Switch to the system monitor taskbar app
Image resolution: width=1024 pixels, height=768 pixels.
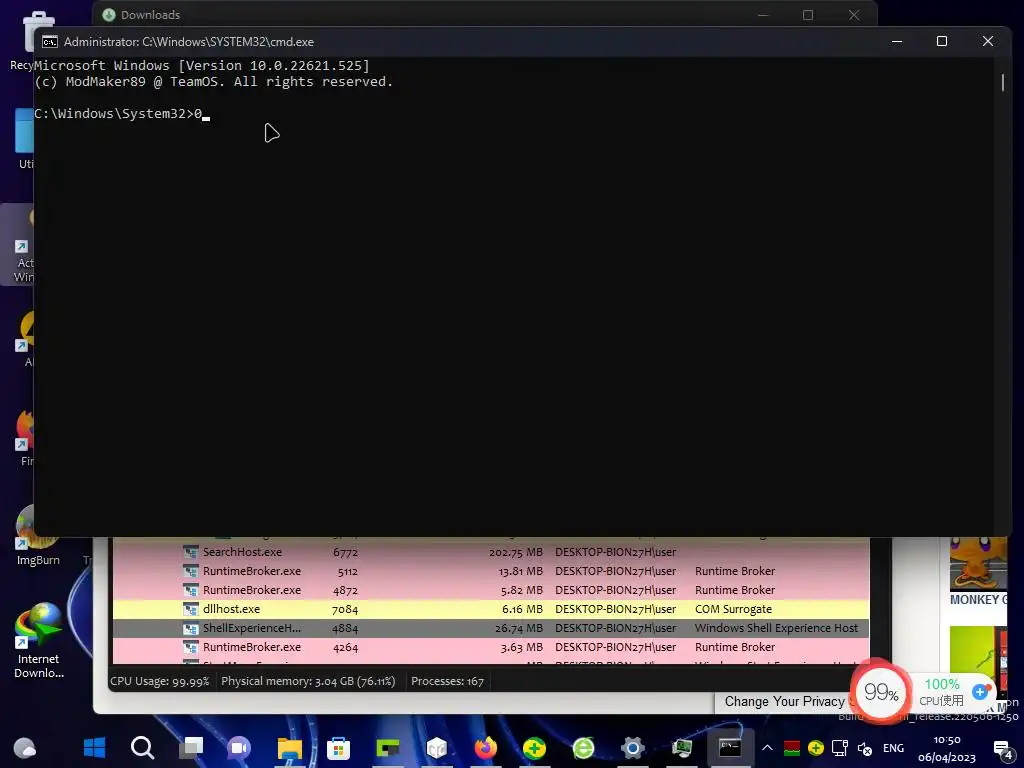[x=681, y=747]
